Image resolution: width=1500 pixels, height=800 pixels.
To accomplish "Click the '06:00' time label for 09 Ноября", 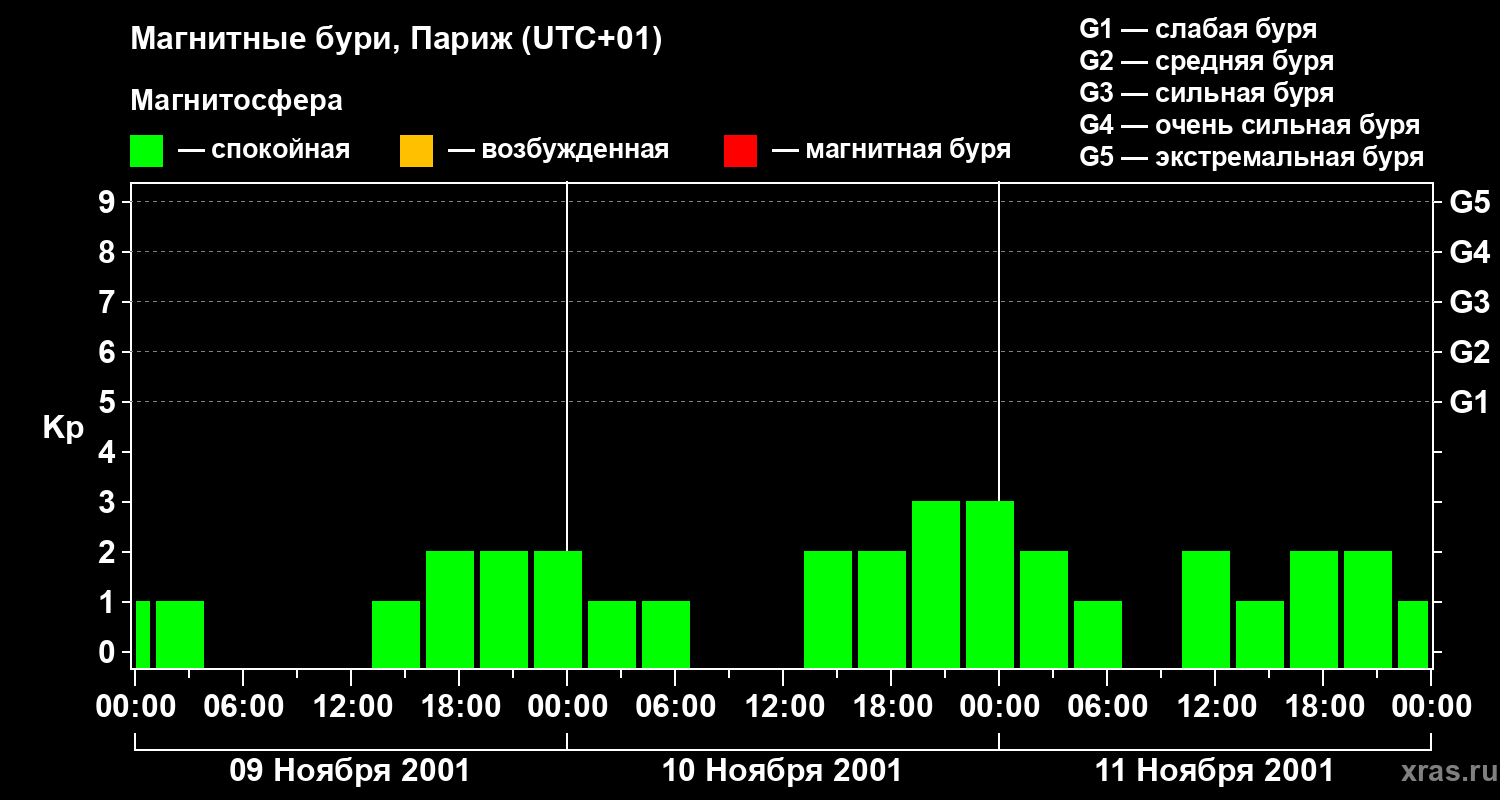I will pyautogui.click(x=243, y=707).
